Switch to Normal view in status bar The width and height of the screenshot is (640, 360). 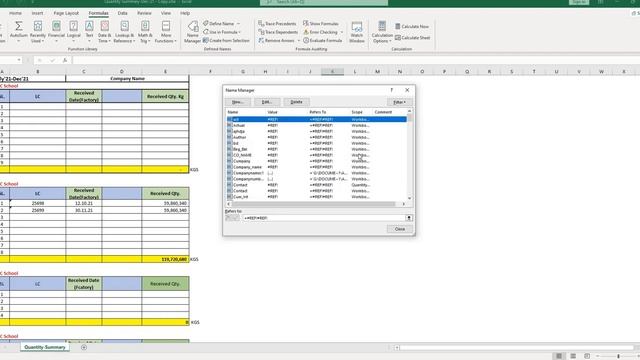click(x=559, y=356)
